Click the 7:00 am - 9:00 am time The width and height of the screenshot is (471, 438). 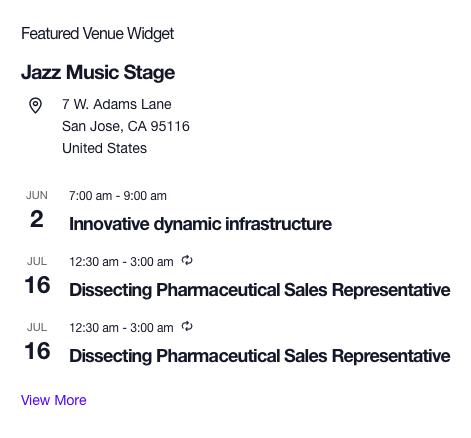point(118,196)
